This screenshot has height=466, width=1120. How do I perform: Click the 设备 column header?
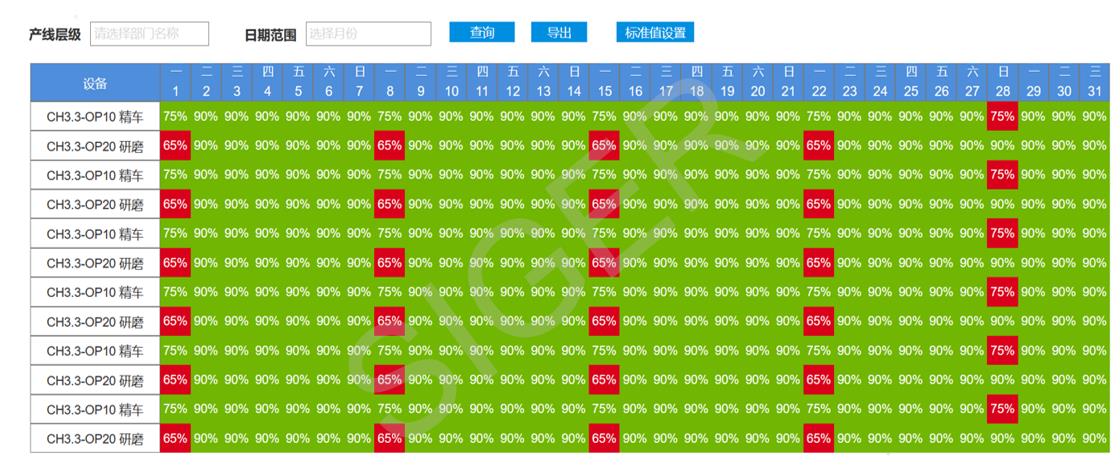point(95,82)
